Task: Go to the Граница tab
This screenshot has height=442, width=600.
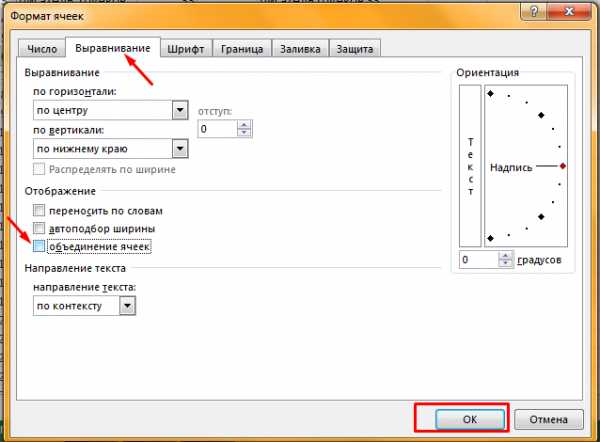Action: [242, 49]
